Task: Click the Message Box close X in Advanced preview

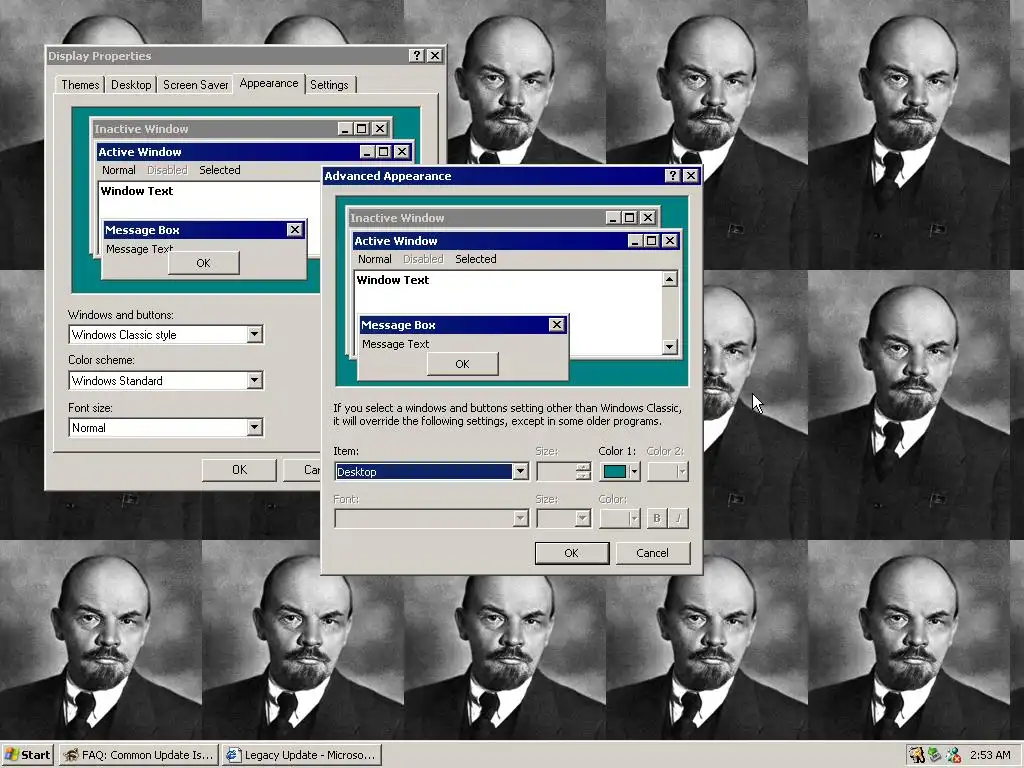Action: coord(556,325)
